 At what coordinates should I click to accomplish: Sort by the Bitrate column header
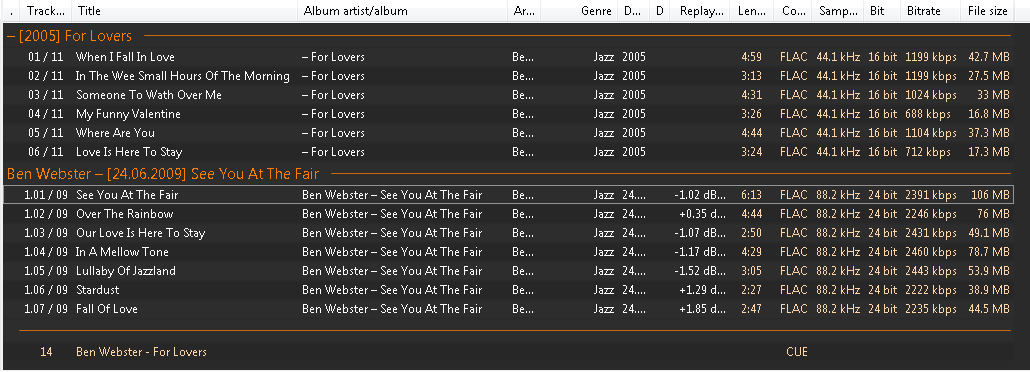click(931, 11)
